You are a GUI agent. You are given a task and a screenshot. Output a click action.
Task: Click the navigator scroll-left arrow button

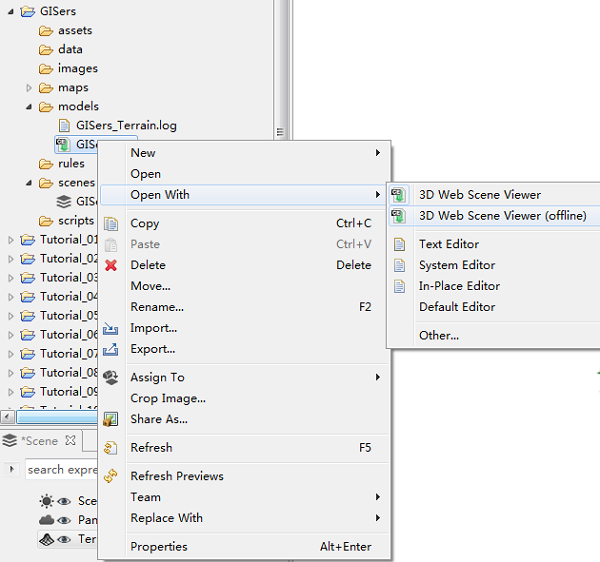coord(8,417)
